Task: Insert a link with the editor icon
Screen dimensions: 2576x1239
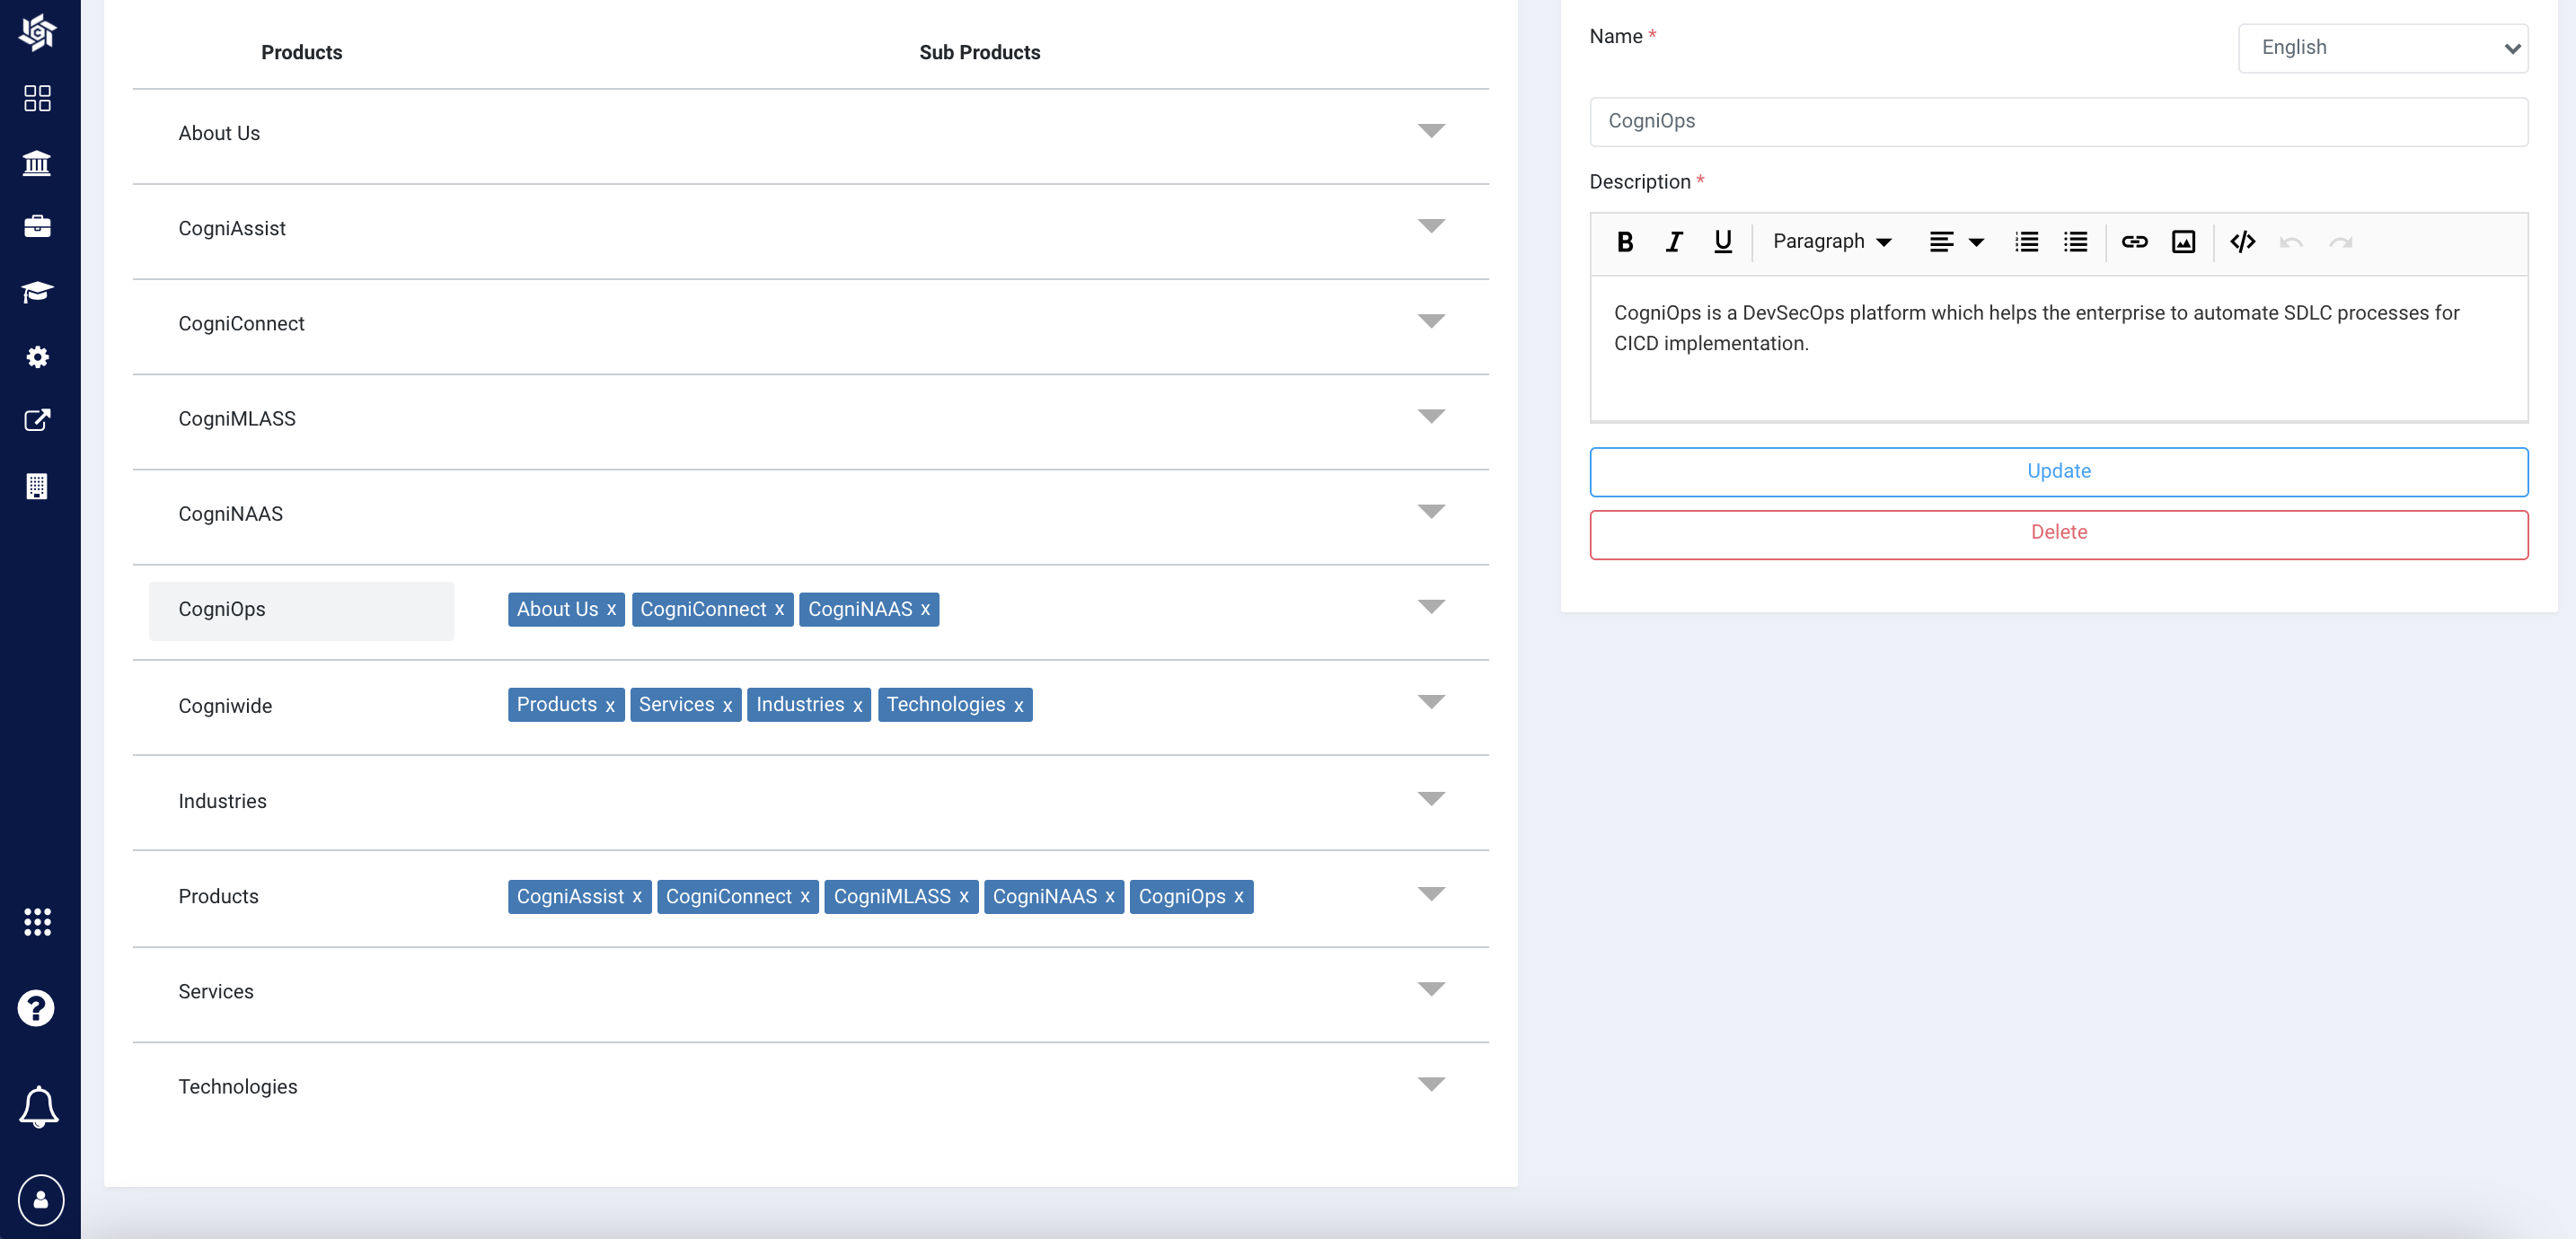Action: click(2134, 242)
